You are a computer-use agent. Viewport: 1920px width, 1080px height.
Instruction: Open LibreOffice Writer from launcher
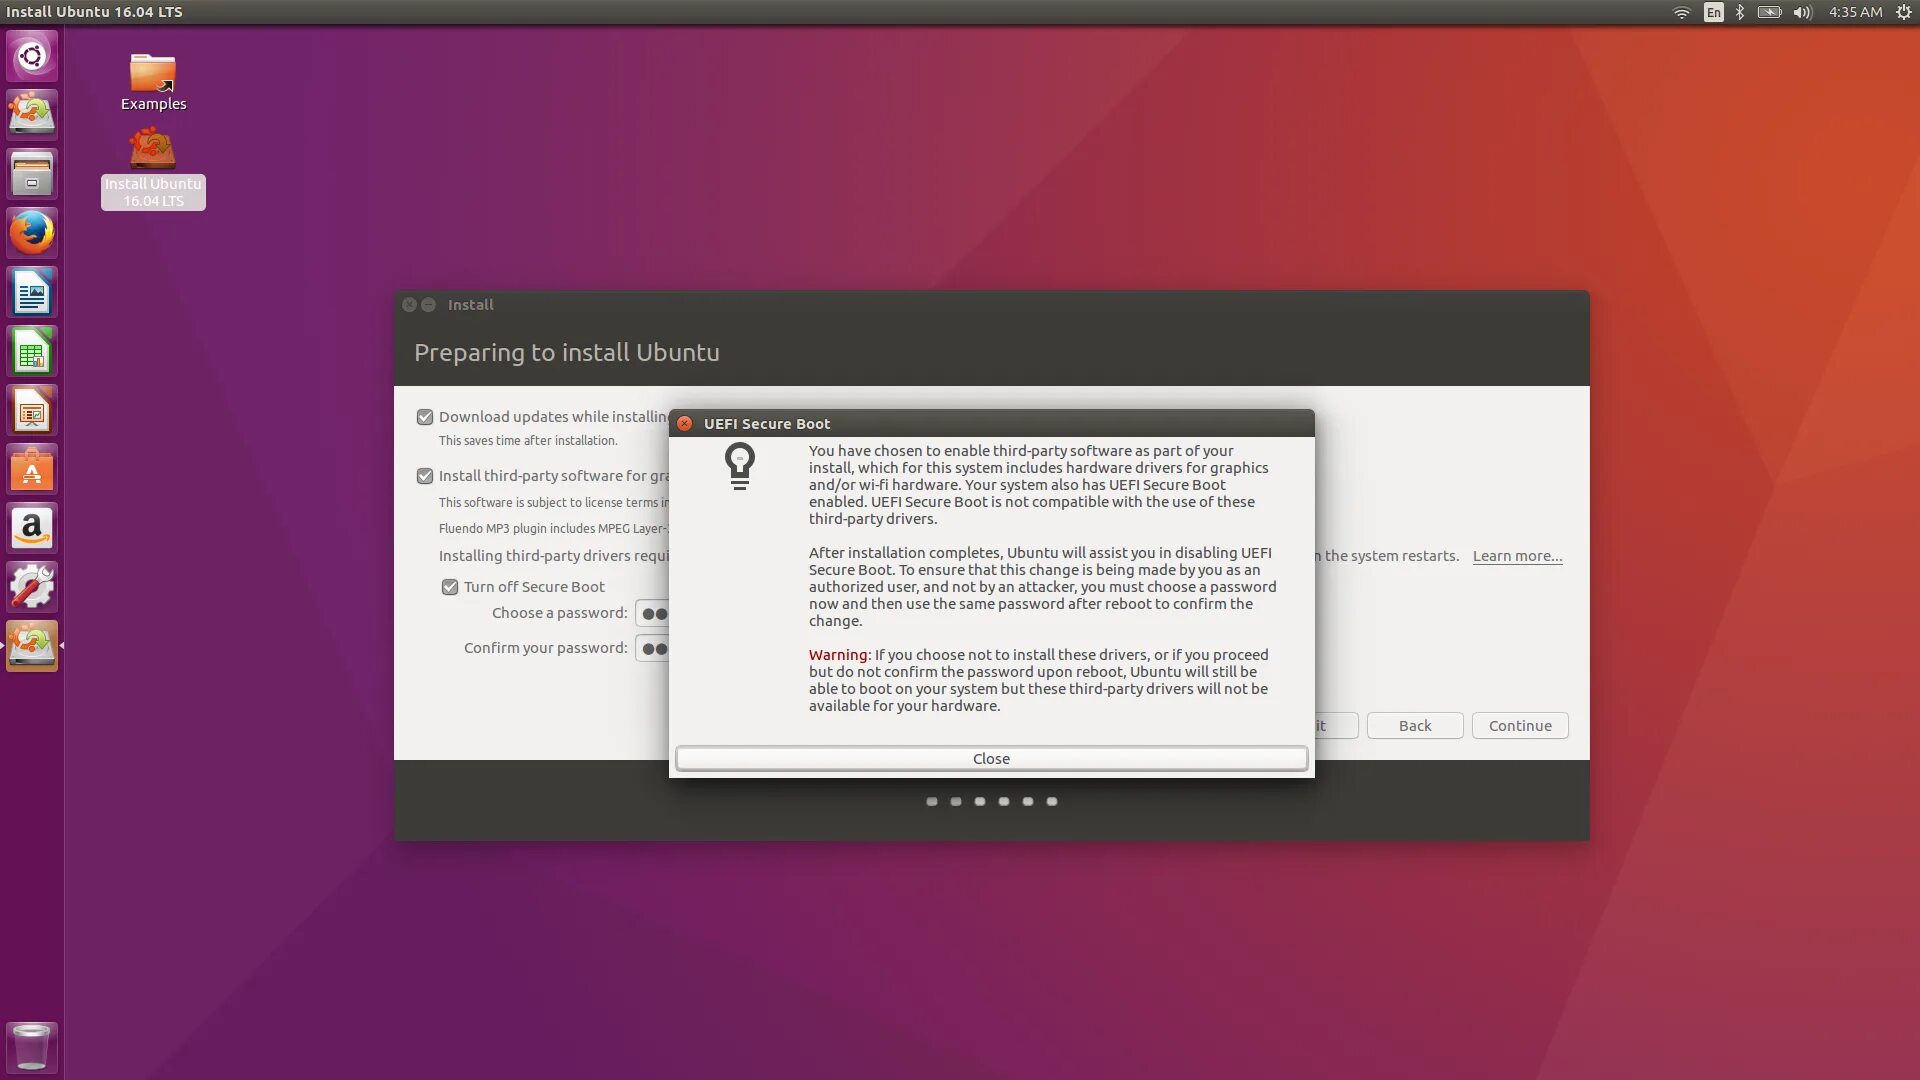click(x=32, y=292)
